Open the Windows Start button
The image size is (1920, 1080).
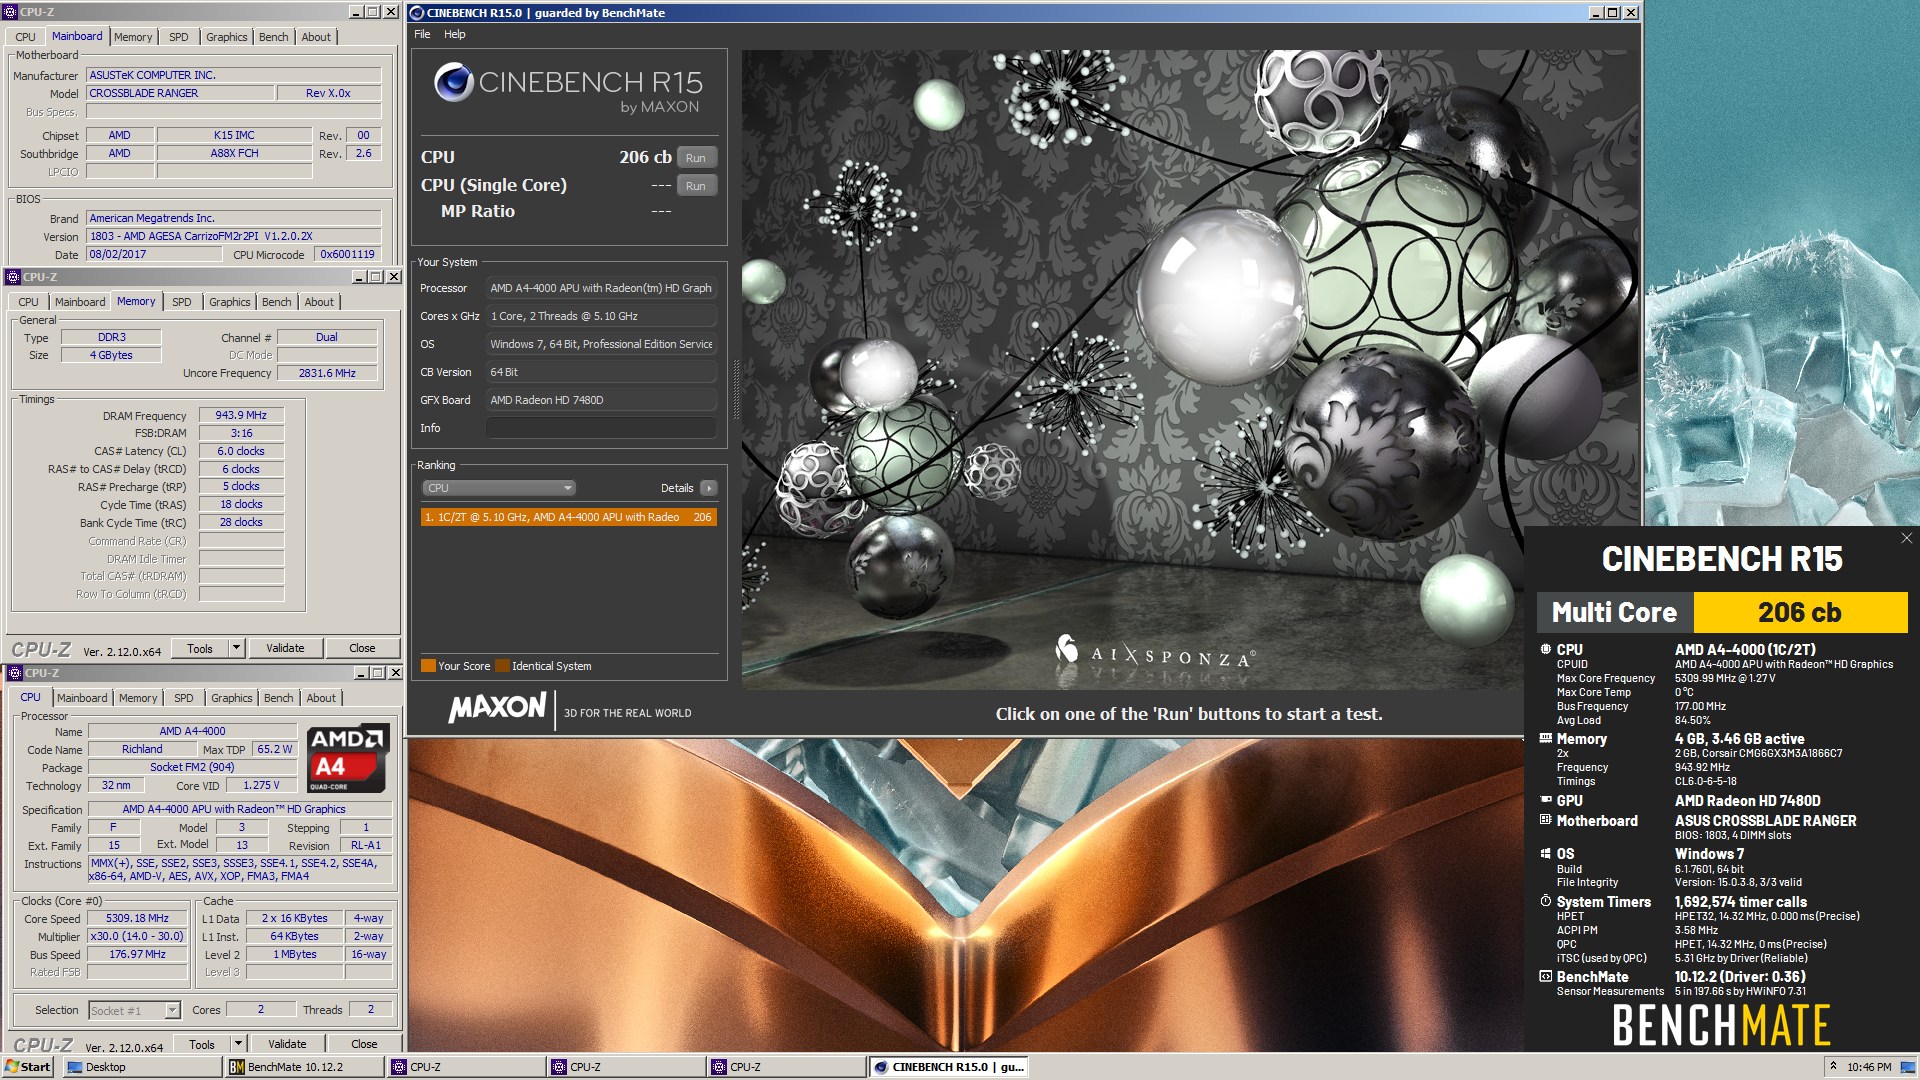coord(28,1067)
